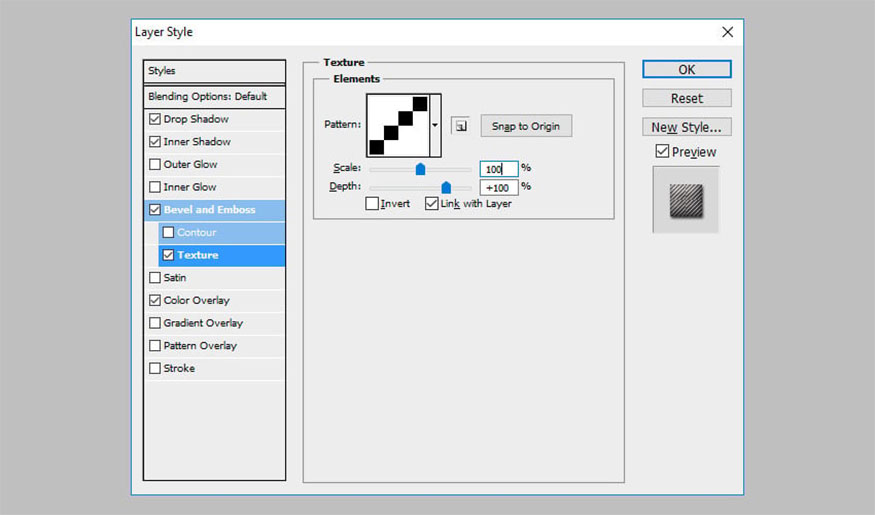Open the pattern picker dropdown arrow
Image resolution: width=875 pixels, height=515 pixels.
click(x=435, y=125)
